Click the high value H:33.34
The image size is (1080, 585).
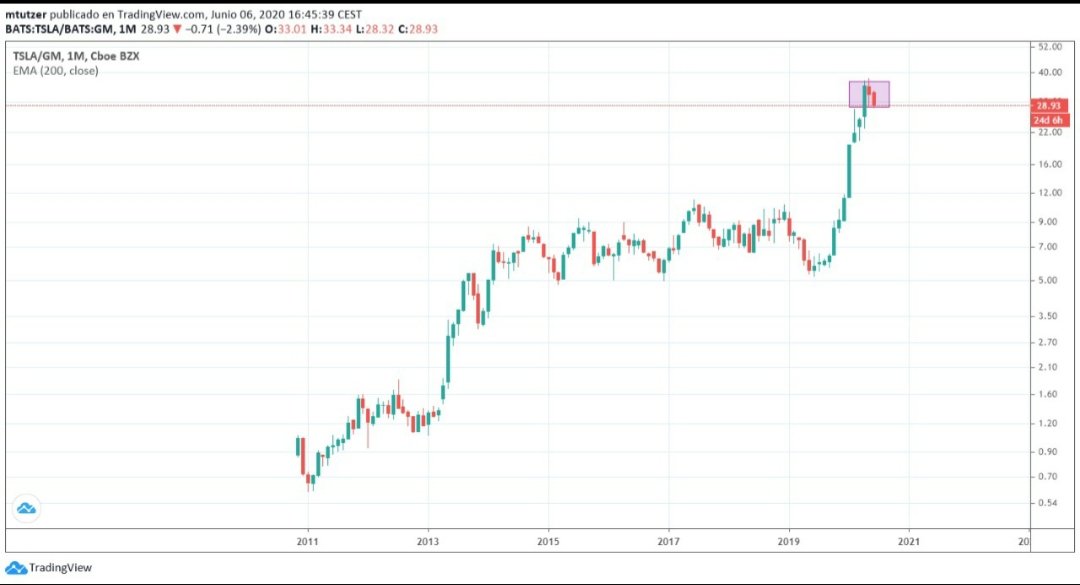331,29
